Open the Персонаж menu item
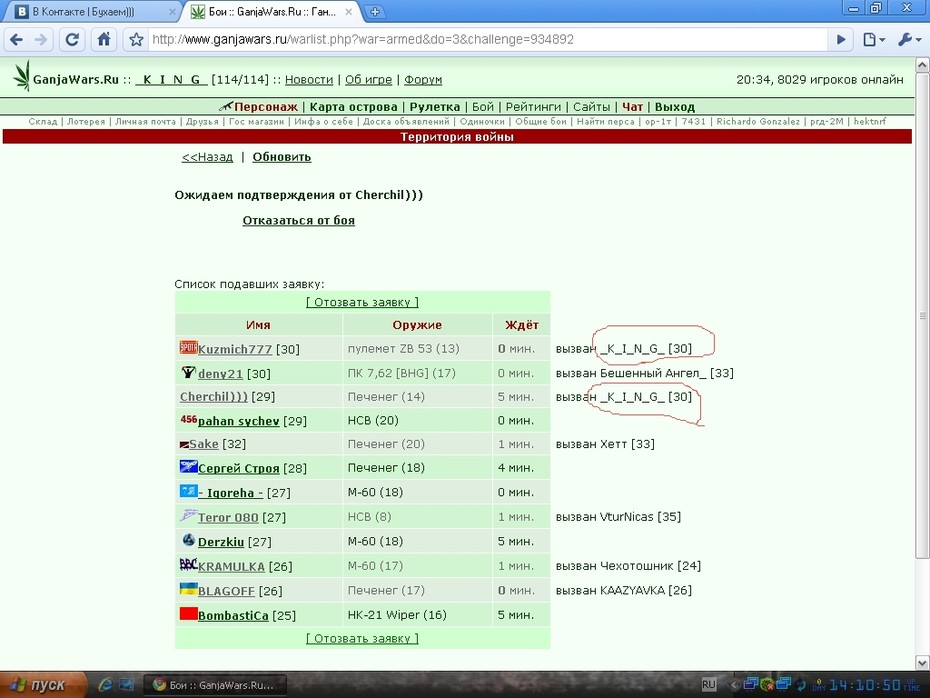The width and height of the screenshot is (930, 698). tap(265, 107)
